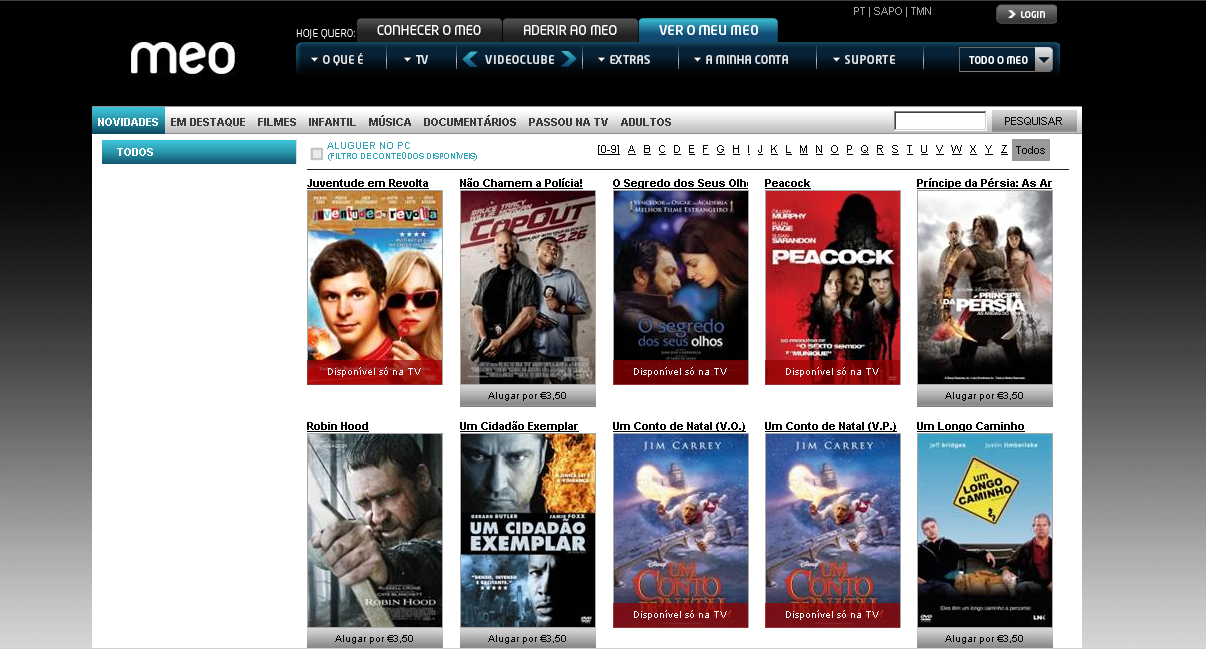Open the Robin Hood title link
Image resolution: width=1206 pixels, height=649 pixels.
point(337,426)
